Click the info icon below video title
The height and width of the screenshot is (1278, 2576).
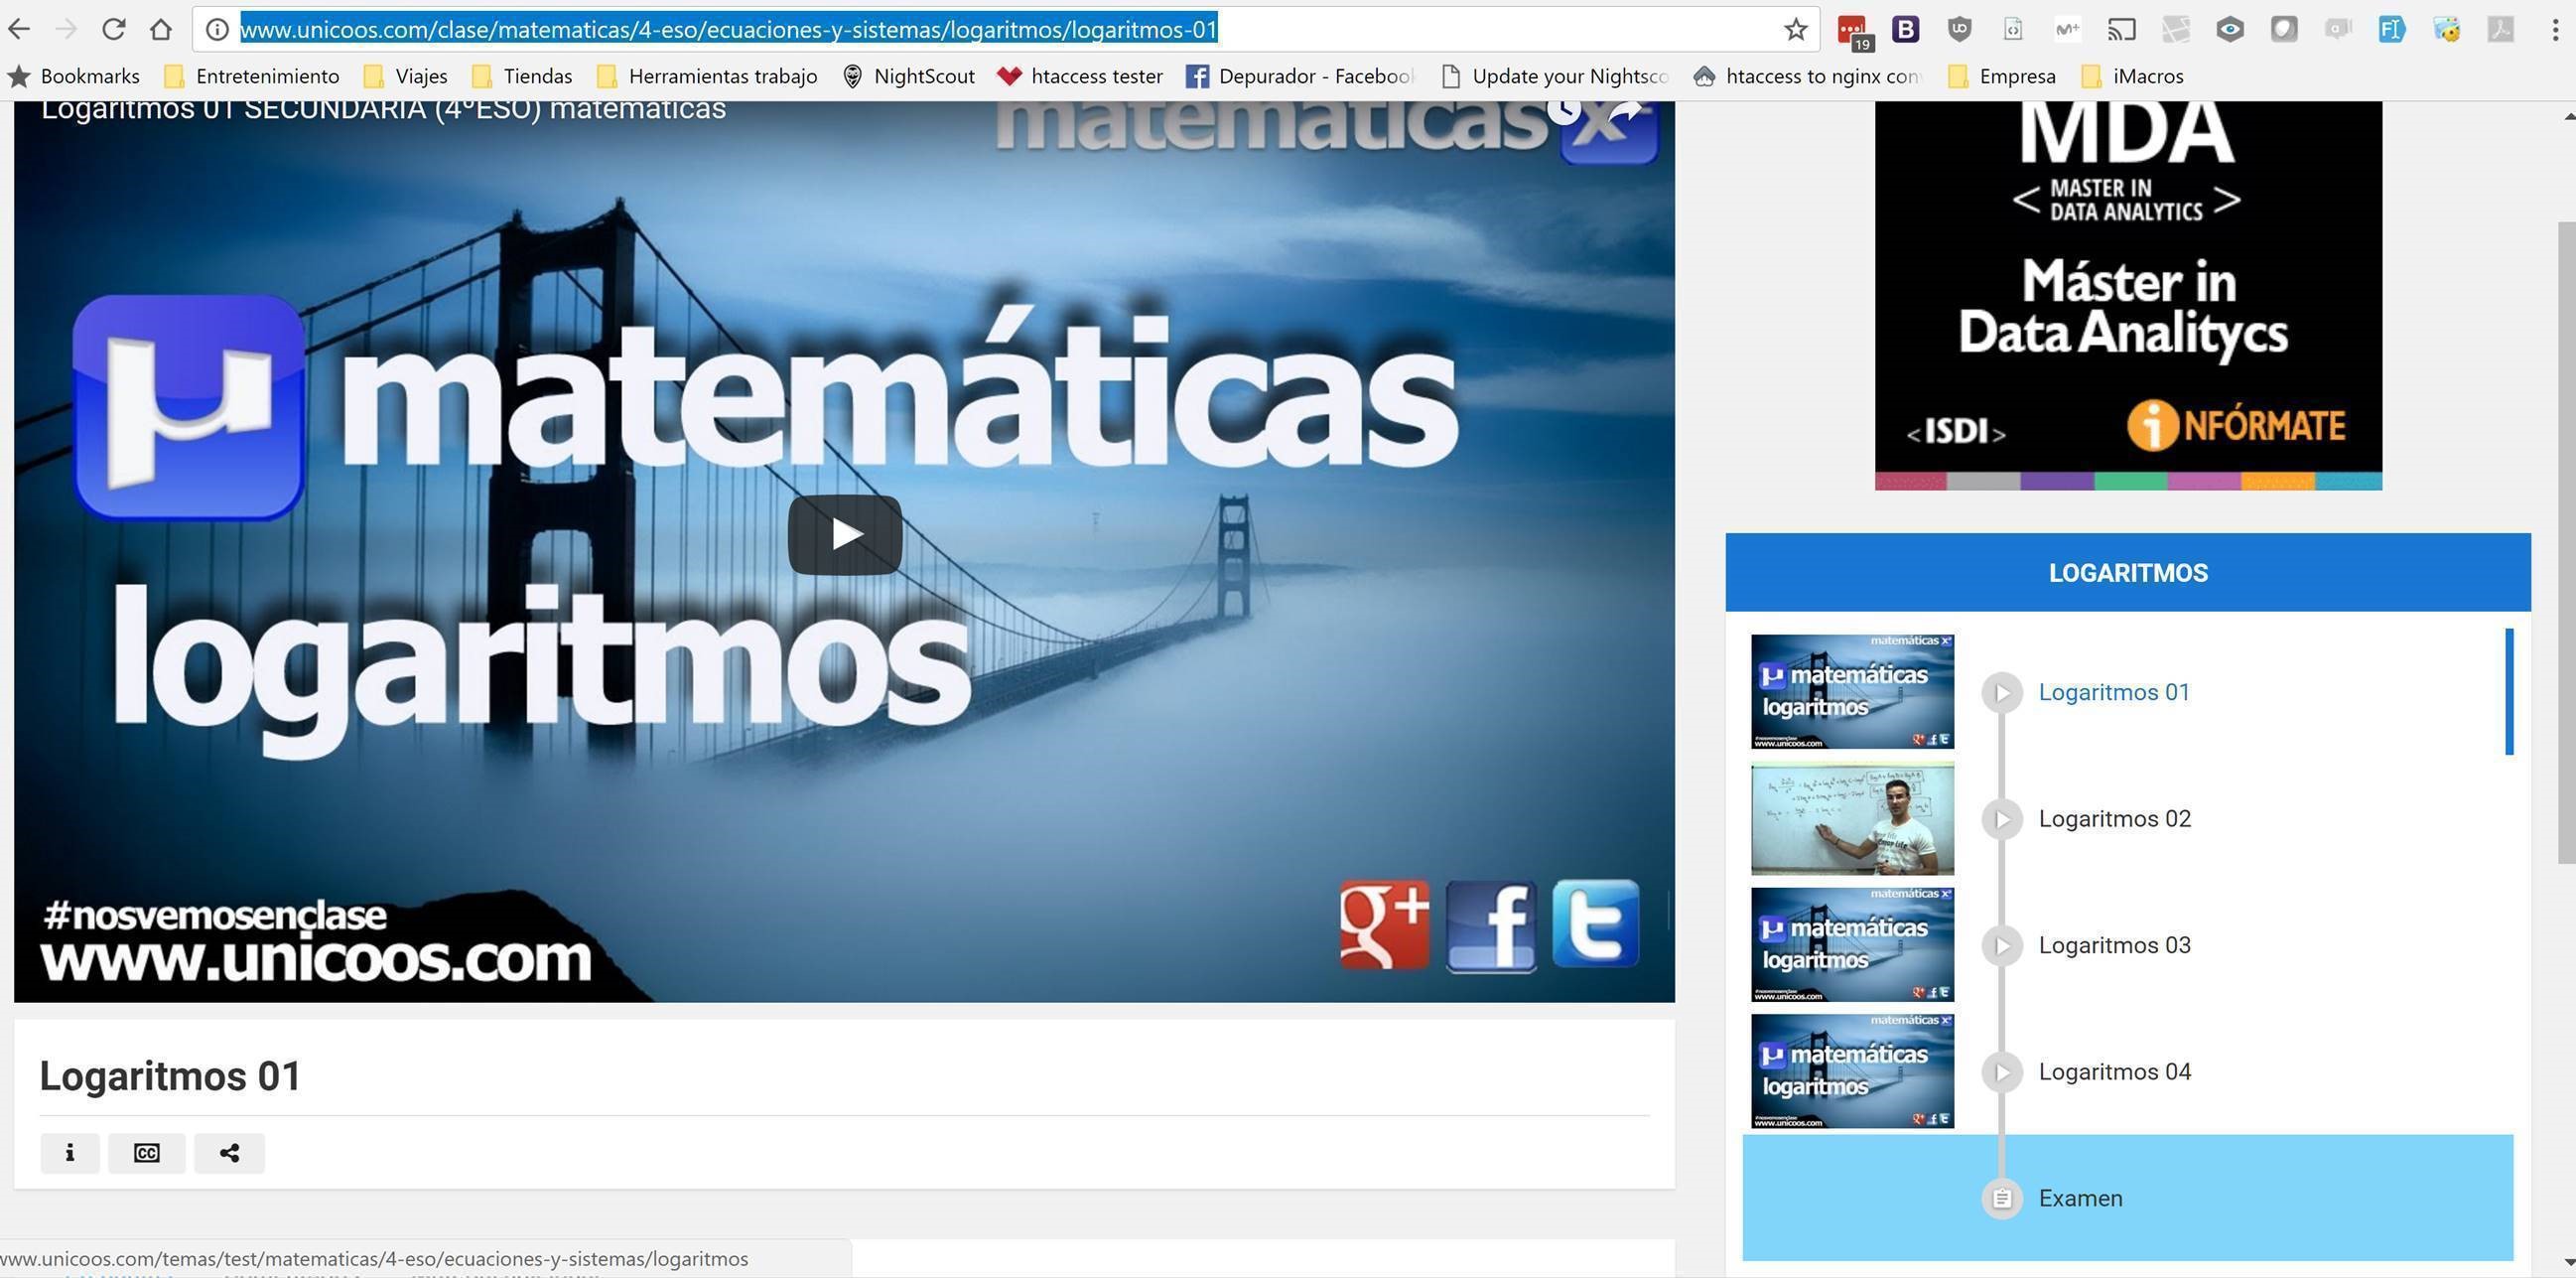click(x=69, y=1153)
